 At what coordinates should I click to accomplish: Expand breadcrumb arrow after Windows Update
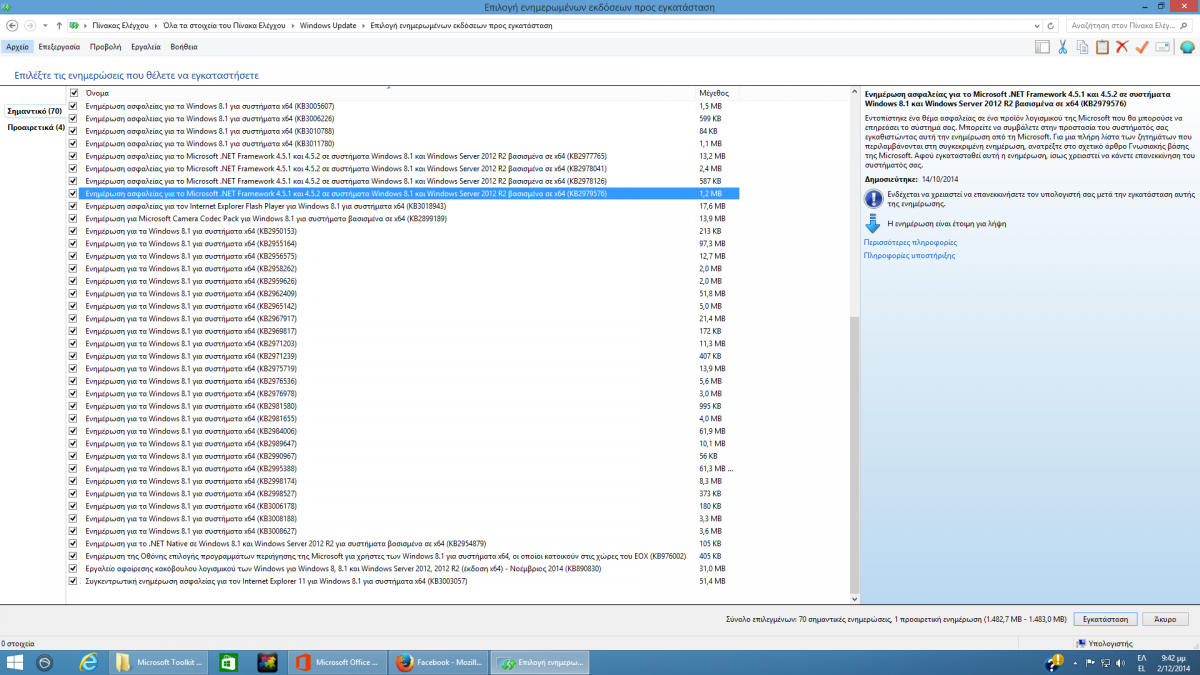pyautogui.click(x=361, y=24)
